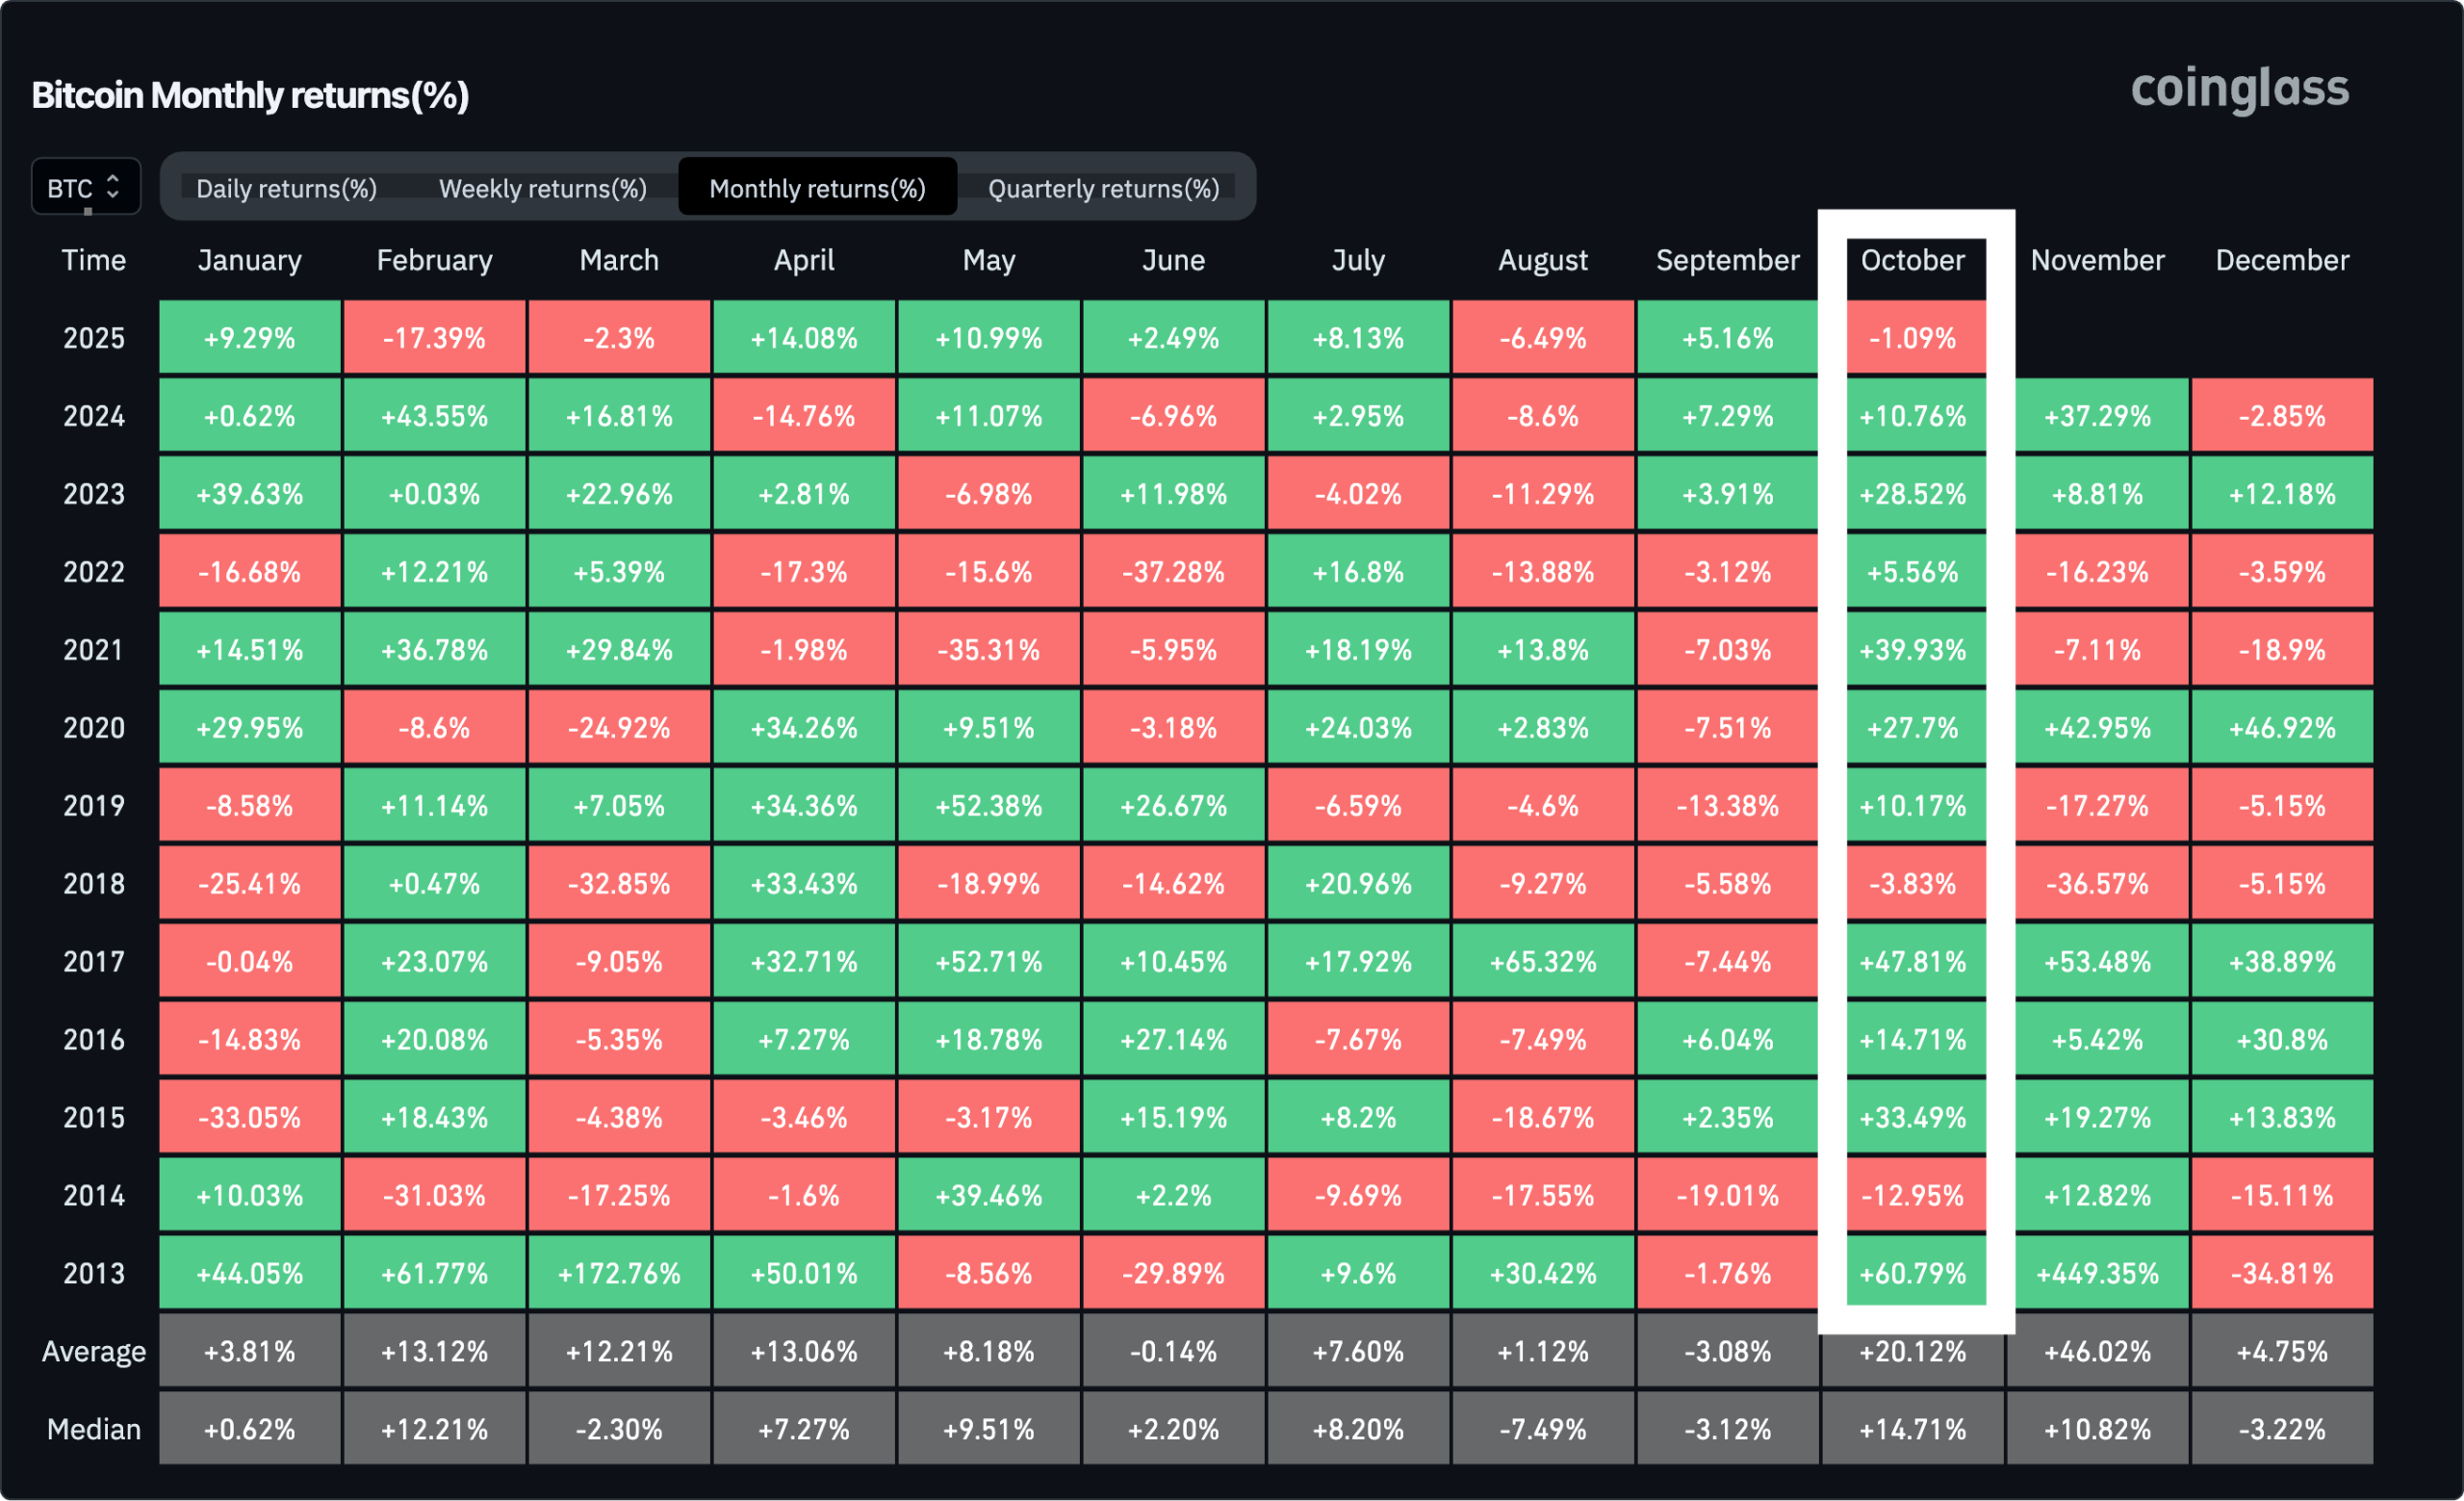The image size is (2464, 1501).
Task: Click the 2025 row label
Action: click(93, 338)
